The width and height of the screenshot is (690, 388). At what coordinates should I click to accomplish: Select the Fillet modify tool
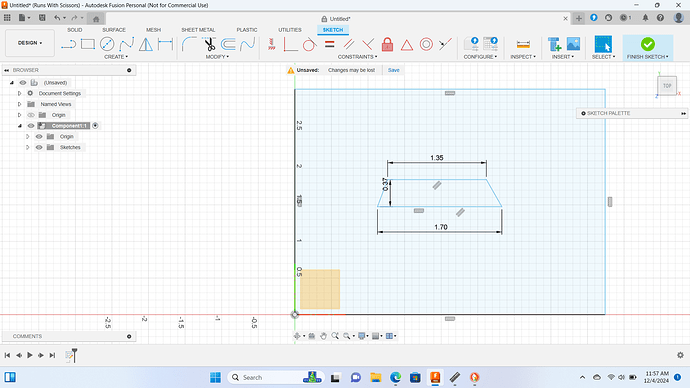pos(189,44)
